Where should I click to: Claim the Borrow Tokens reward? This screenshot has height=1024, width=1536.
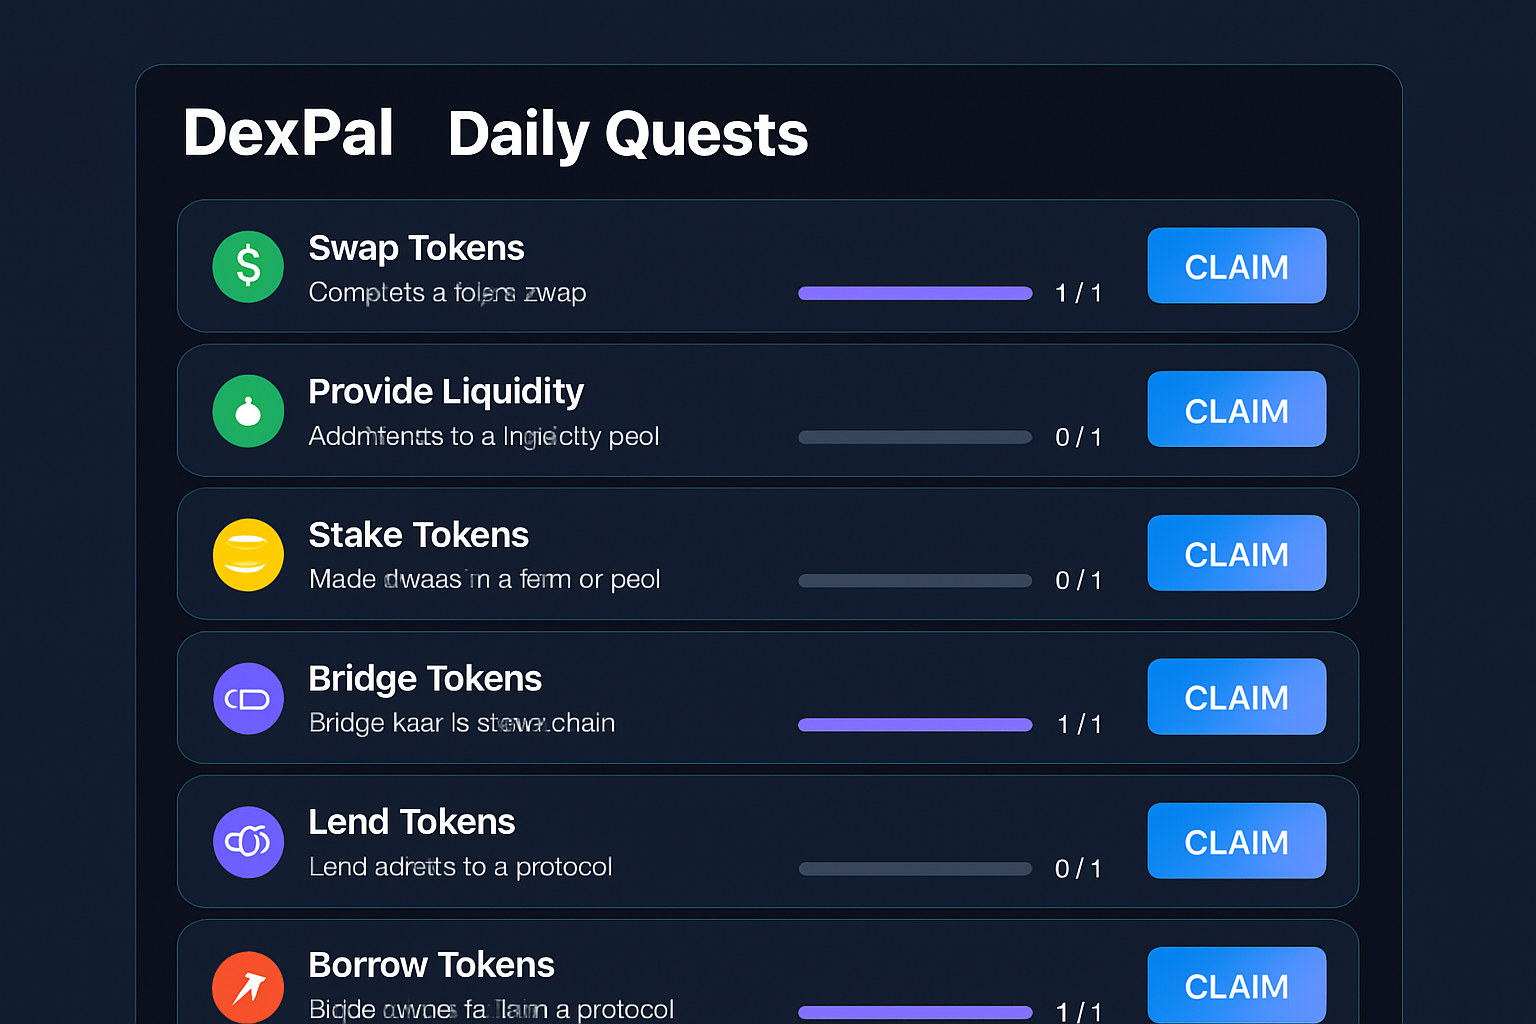click(x=1237, y=986)
